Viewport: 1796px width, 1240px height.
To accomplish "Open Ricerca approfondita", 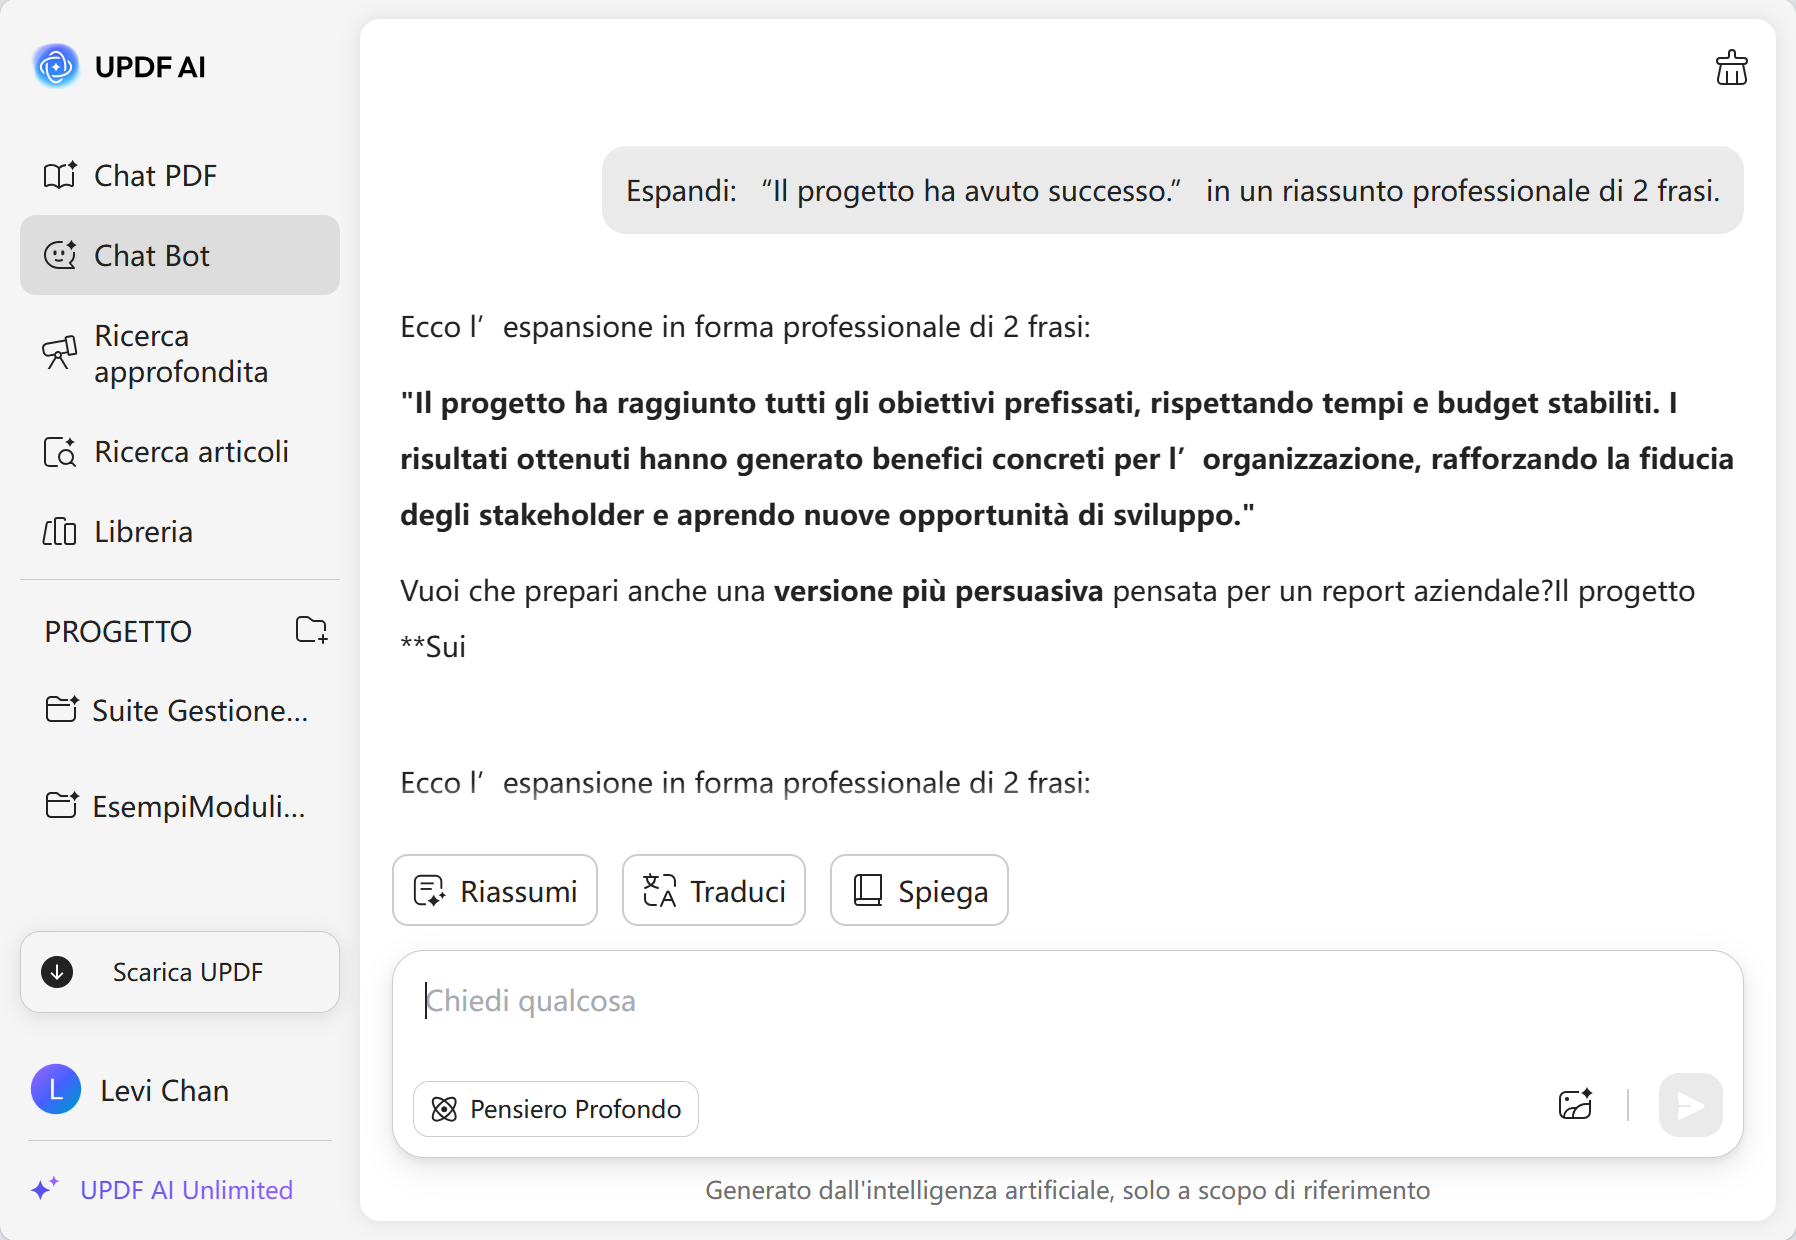I will tap(180, 354).
